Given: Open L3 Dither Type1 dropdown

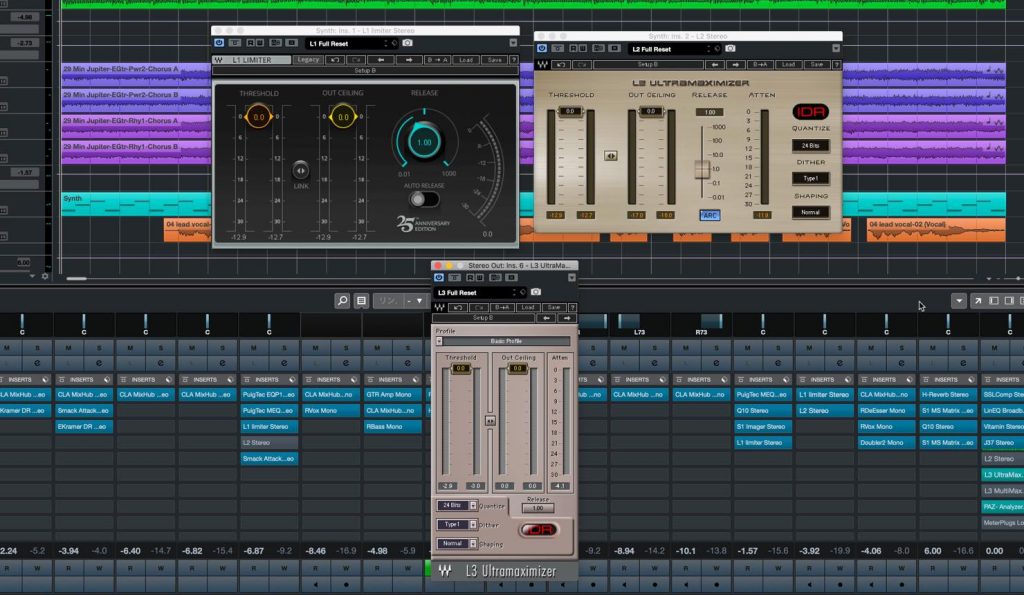Looking at the screenshot, I should click(x=456, y=524).
